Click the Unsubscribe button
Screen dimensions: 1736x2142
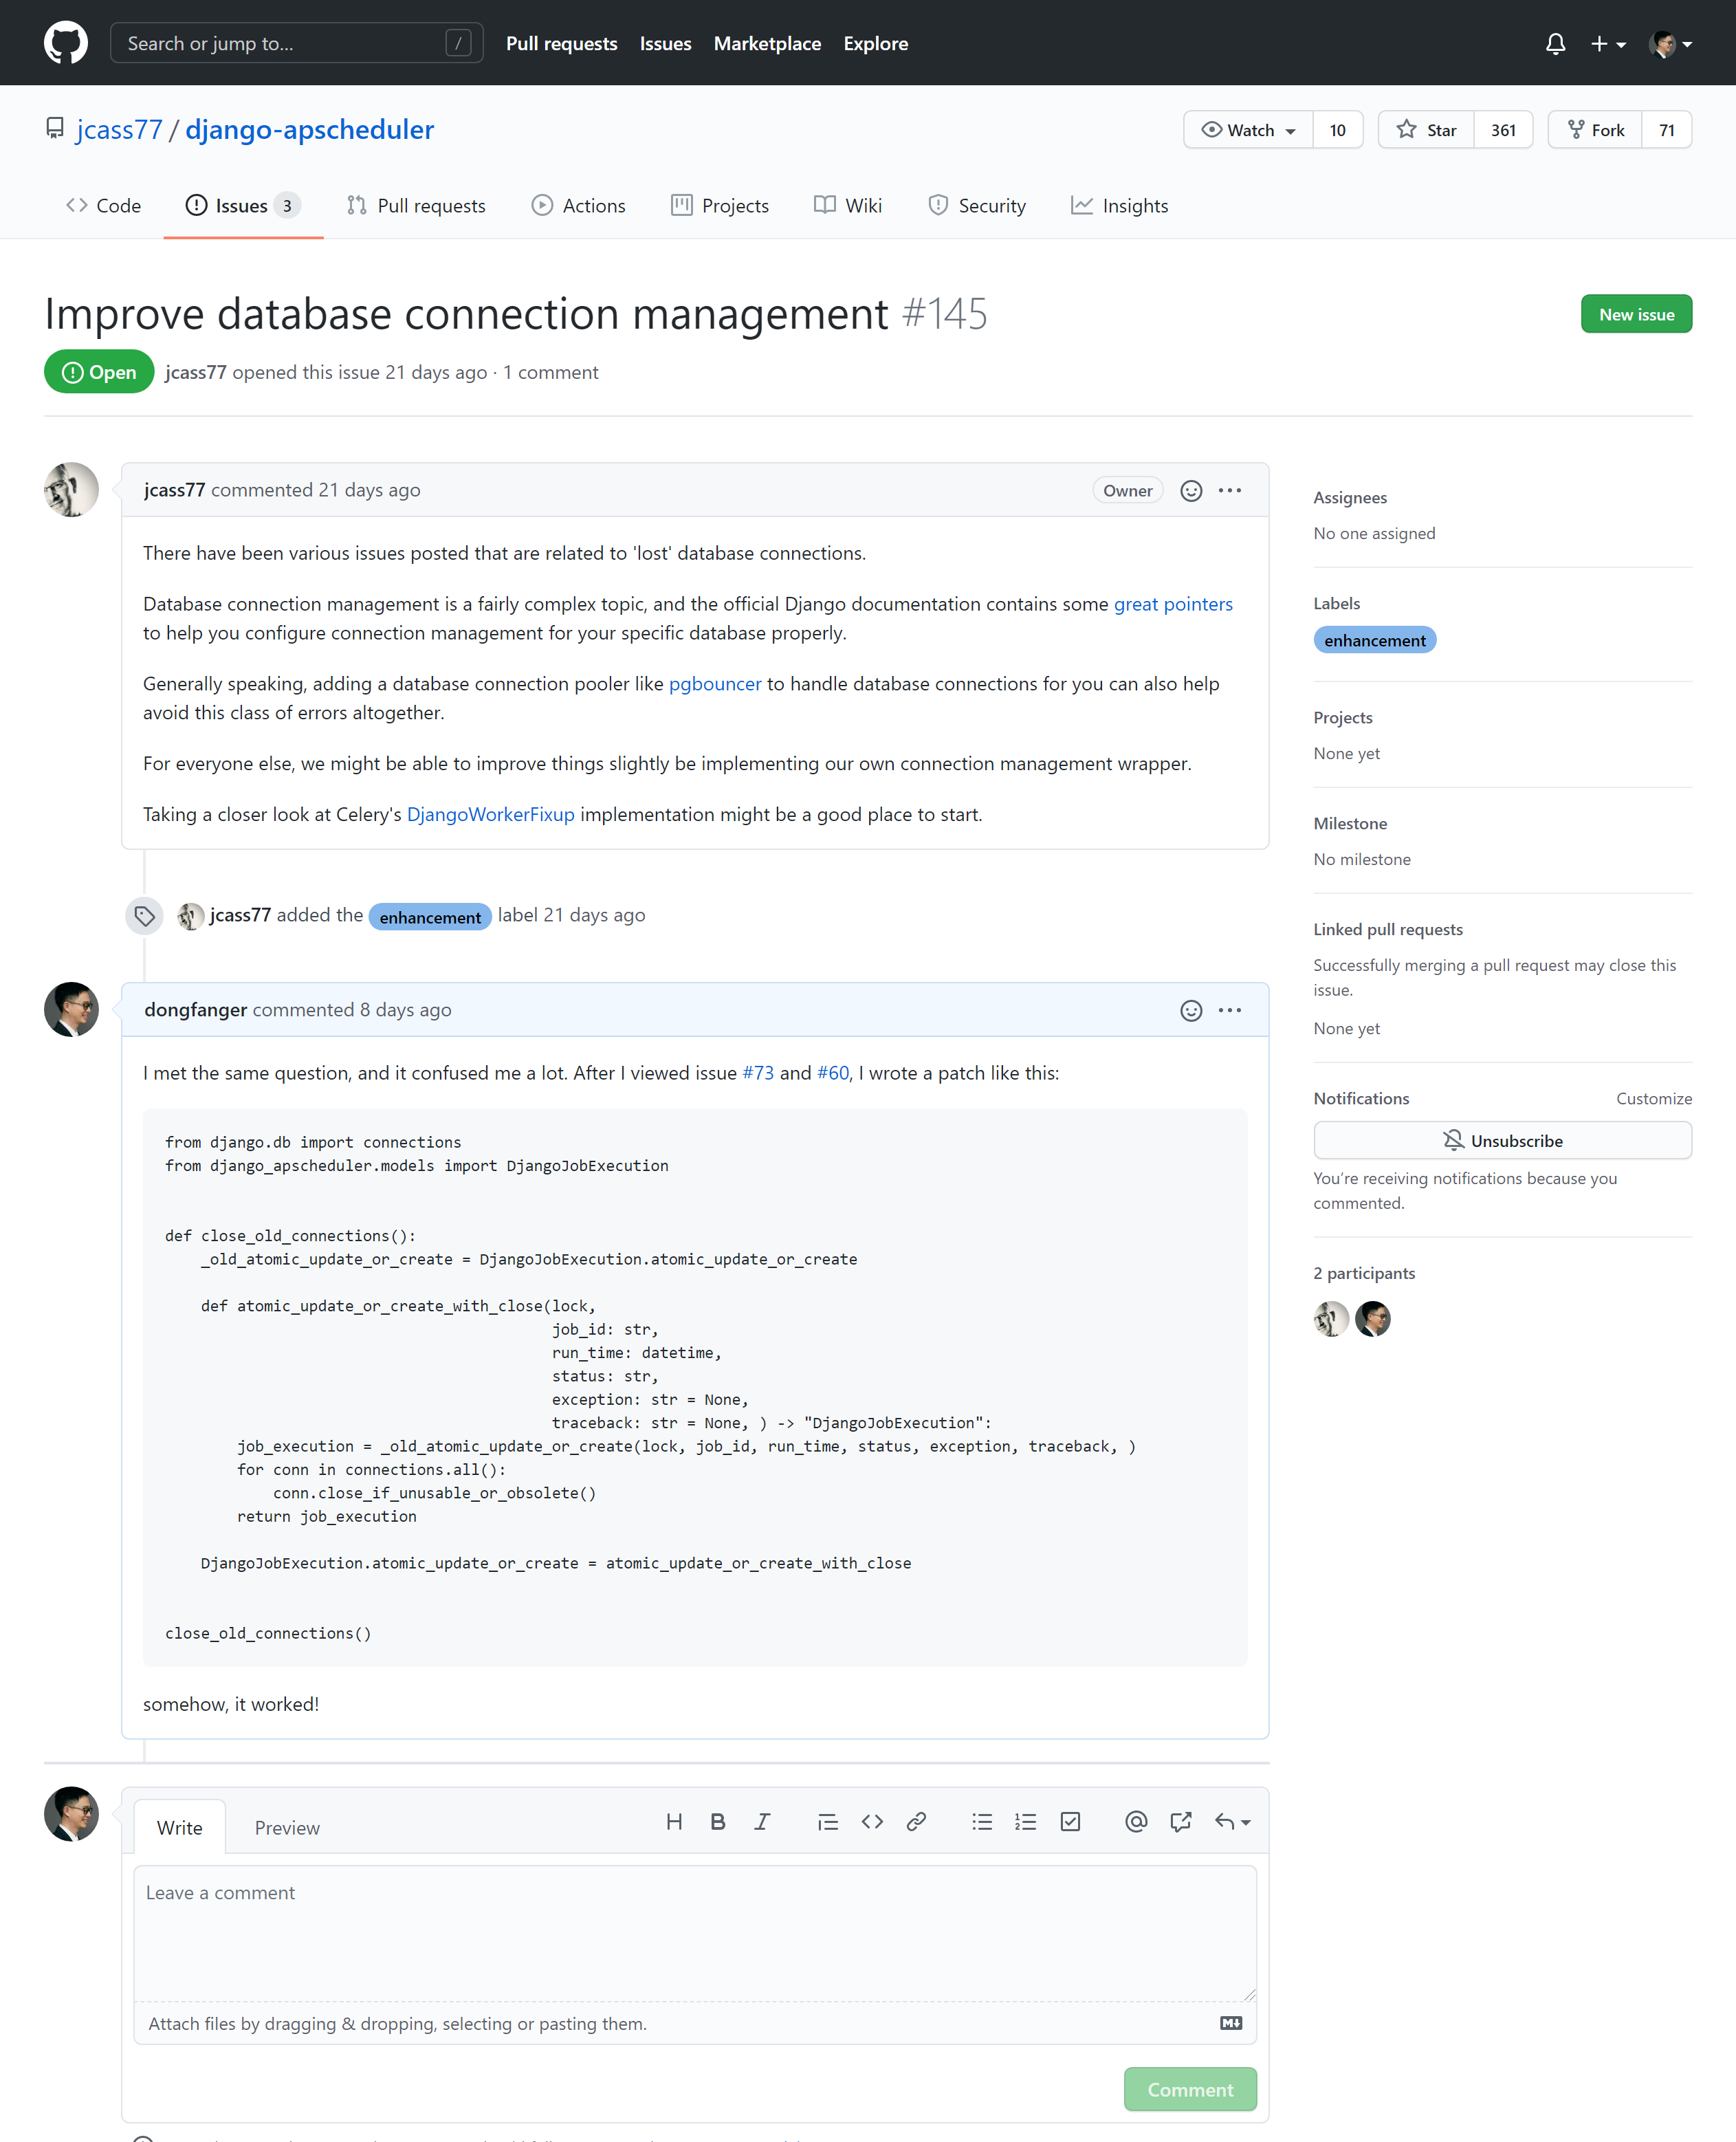(x=1502, y=1140)
